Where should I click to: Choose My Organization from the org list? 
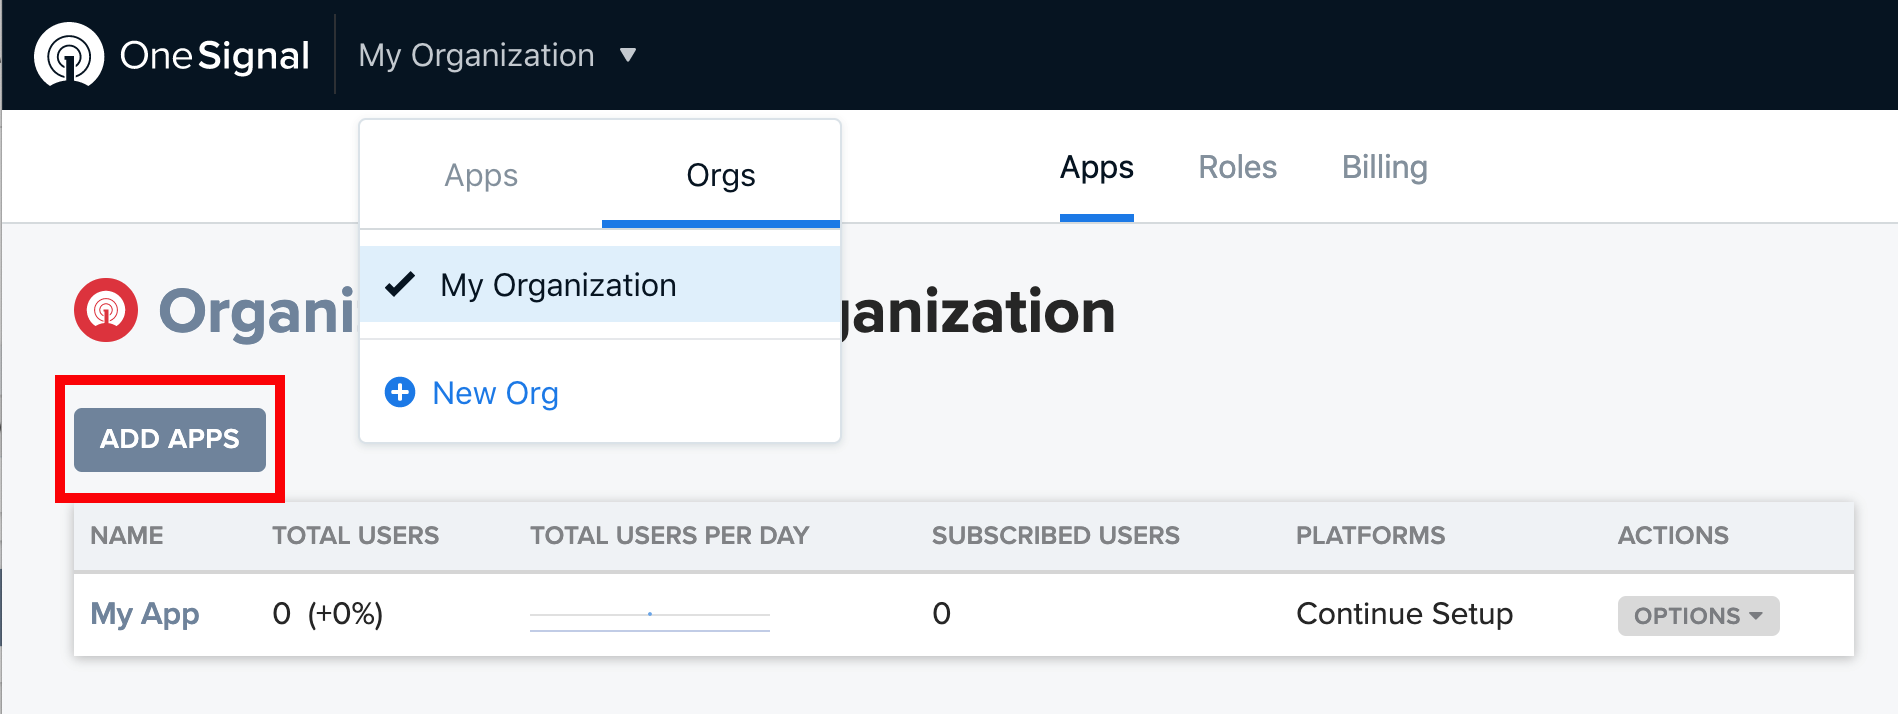[600, 285]
